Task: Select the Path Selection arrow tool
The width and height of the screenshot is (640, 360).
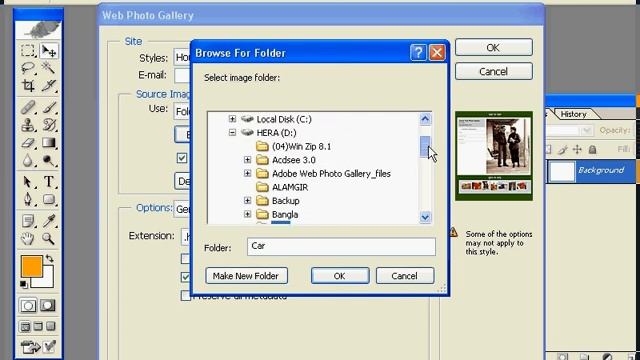Action: (28, 181)
